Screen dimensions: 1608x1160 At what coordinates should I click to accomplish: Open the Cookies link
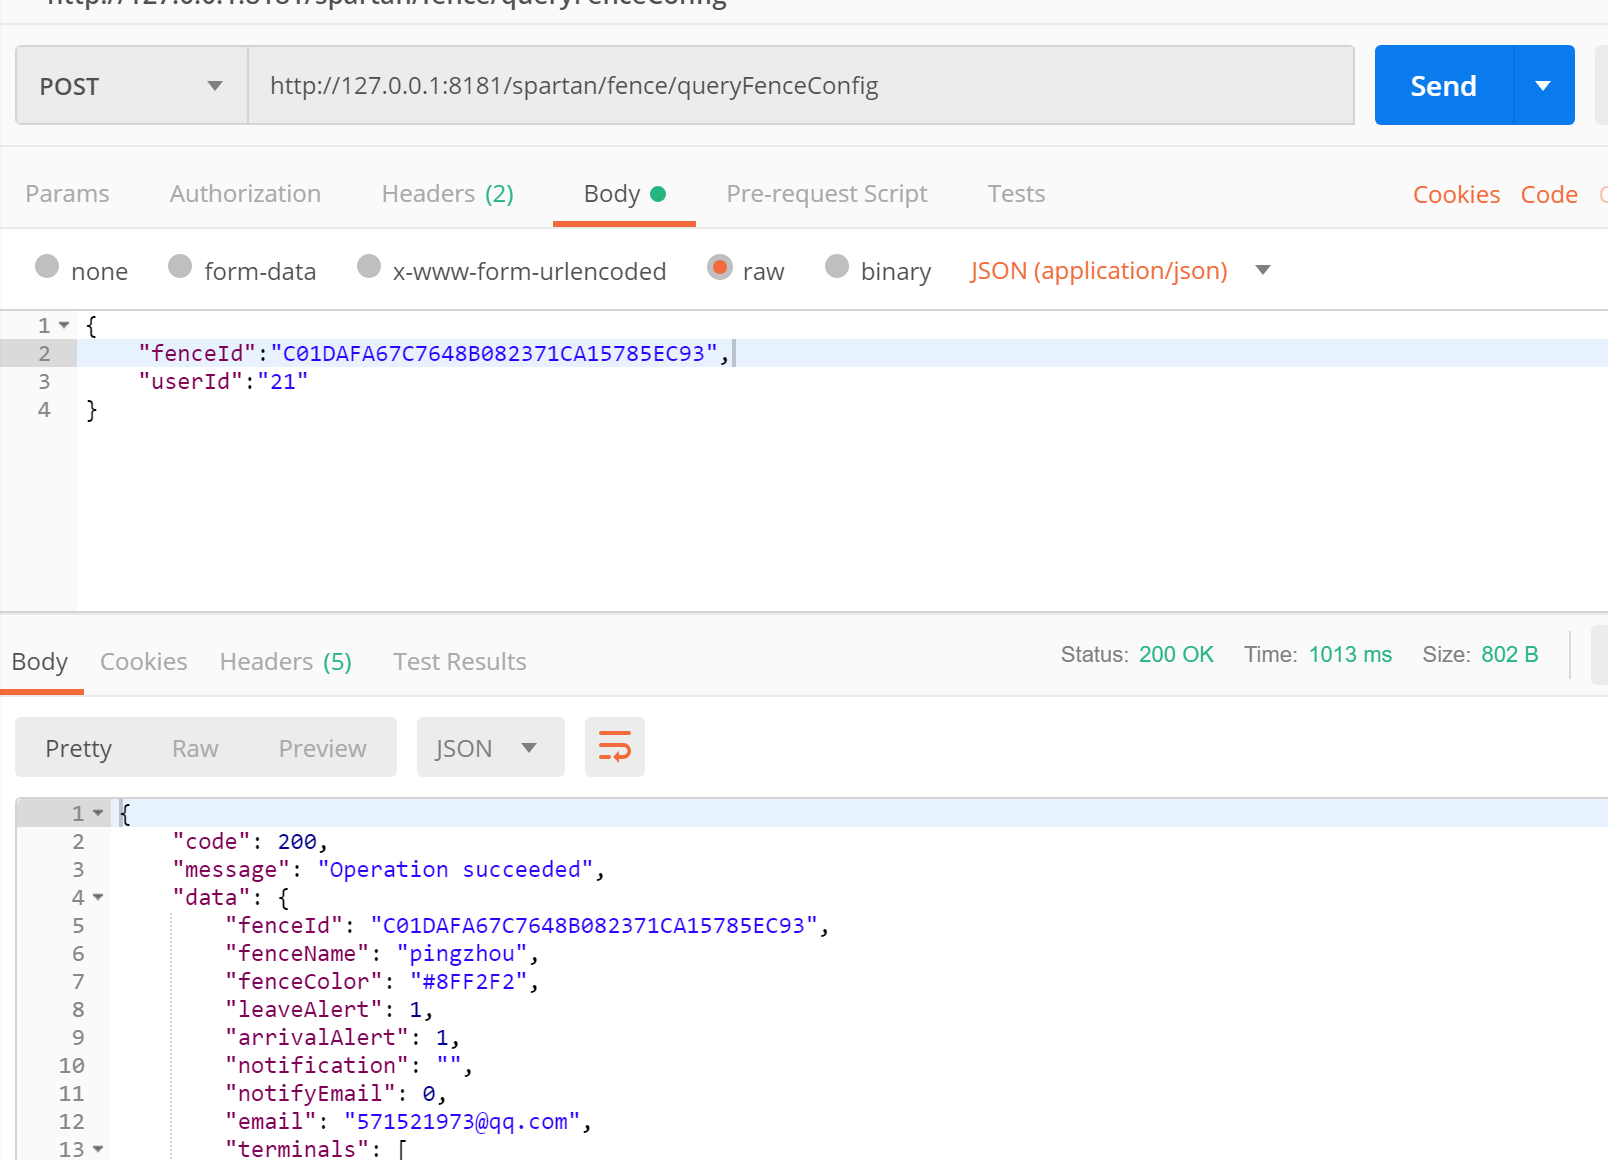pos(1455,195)
